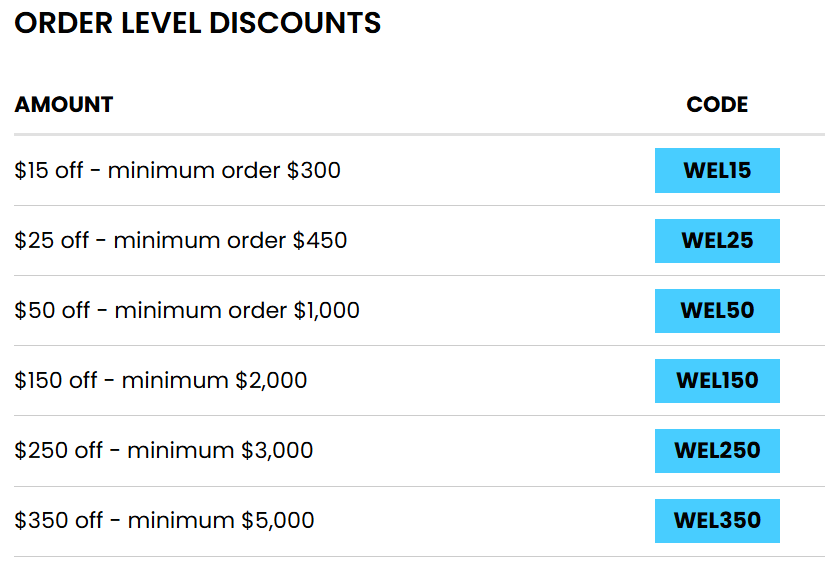The image size is (827, 578).
Task: Tap the WEL350 code button
Action: coord(717,521)
